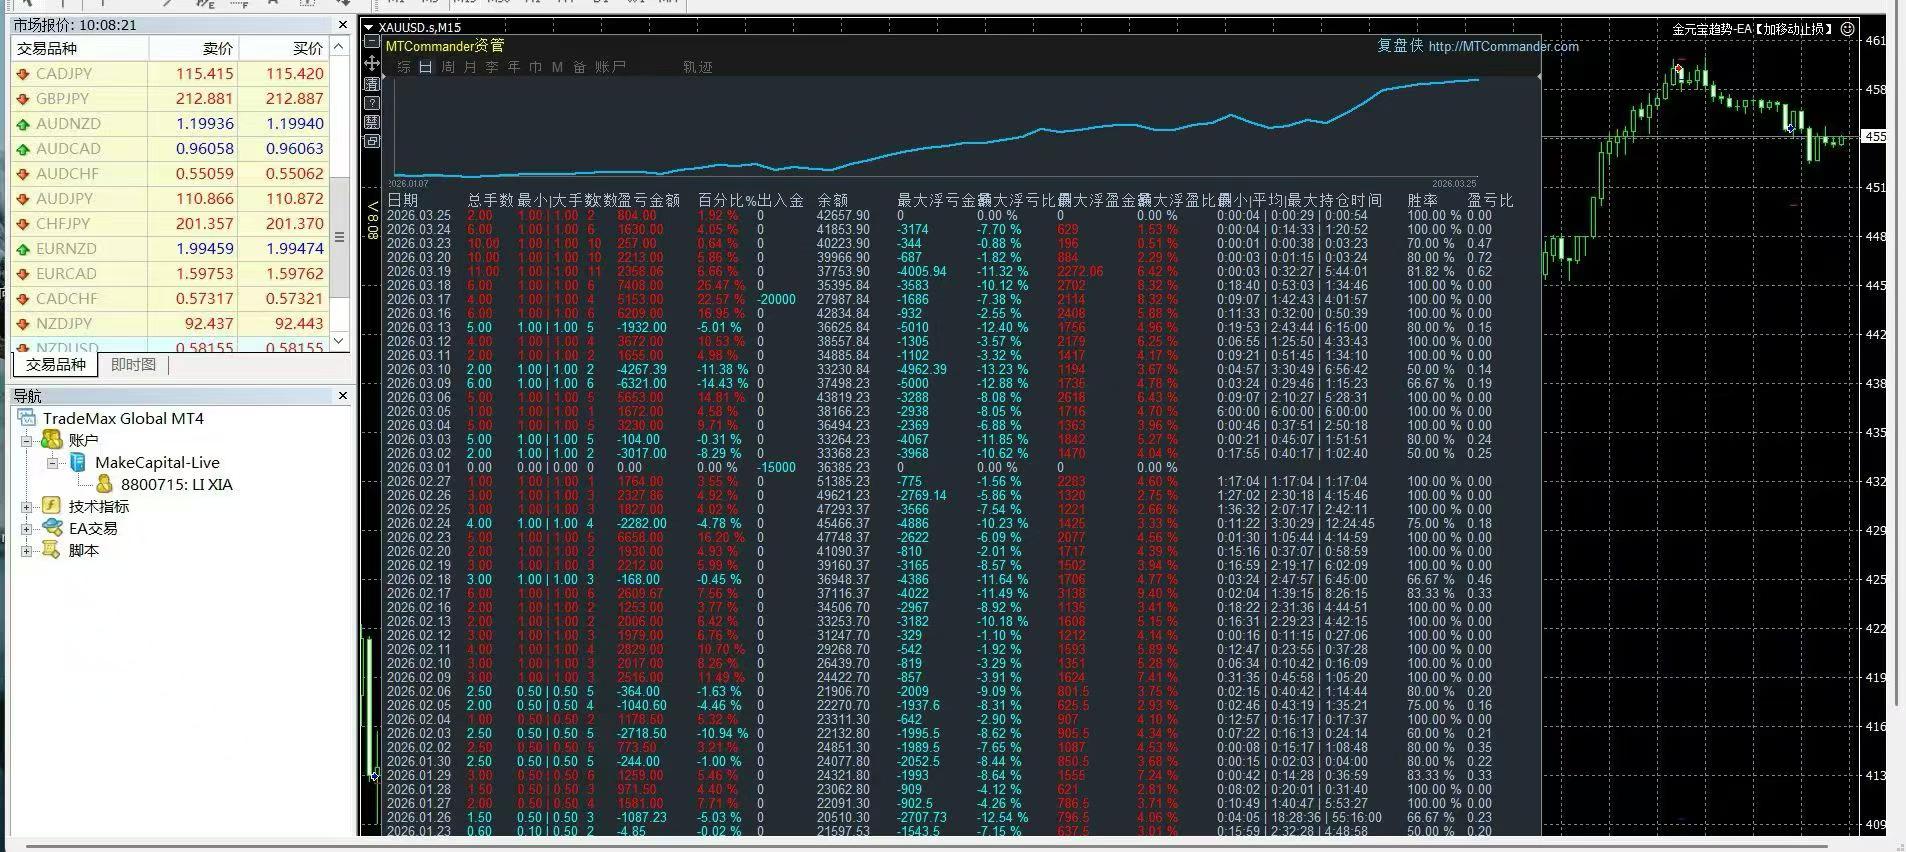Image resolution: width=1906 pixels, height=852 pixels.
Task: Click the 胜率 column header in results table
Action: 1422,200
